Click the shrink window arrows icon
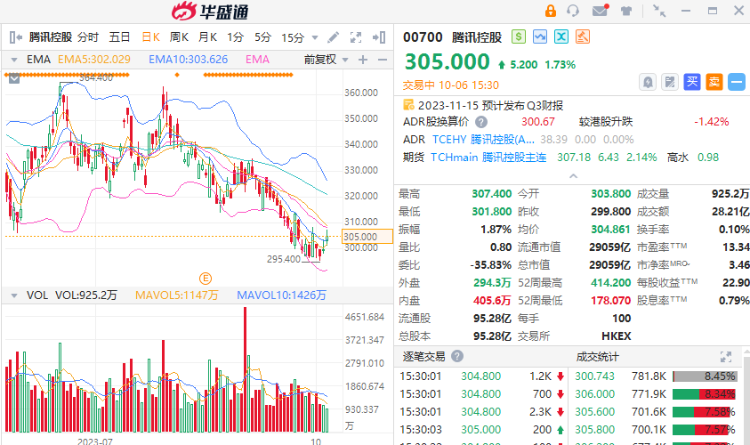This screenshot has width=750, height=445. [660, 11]
